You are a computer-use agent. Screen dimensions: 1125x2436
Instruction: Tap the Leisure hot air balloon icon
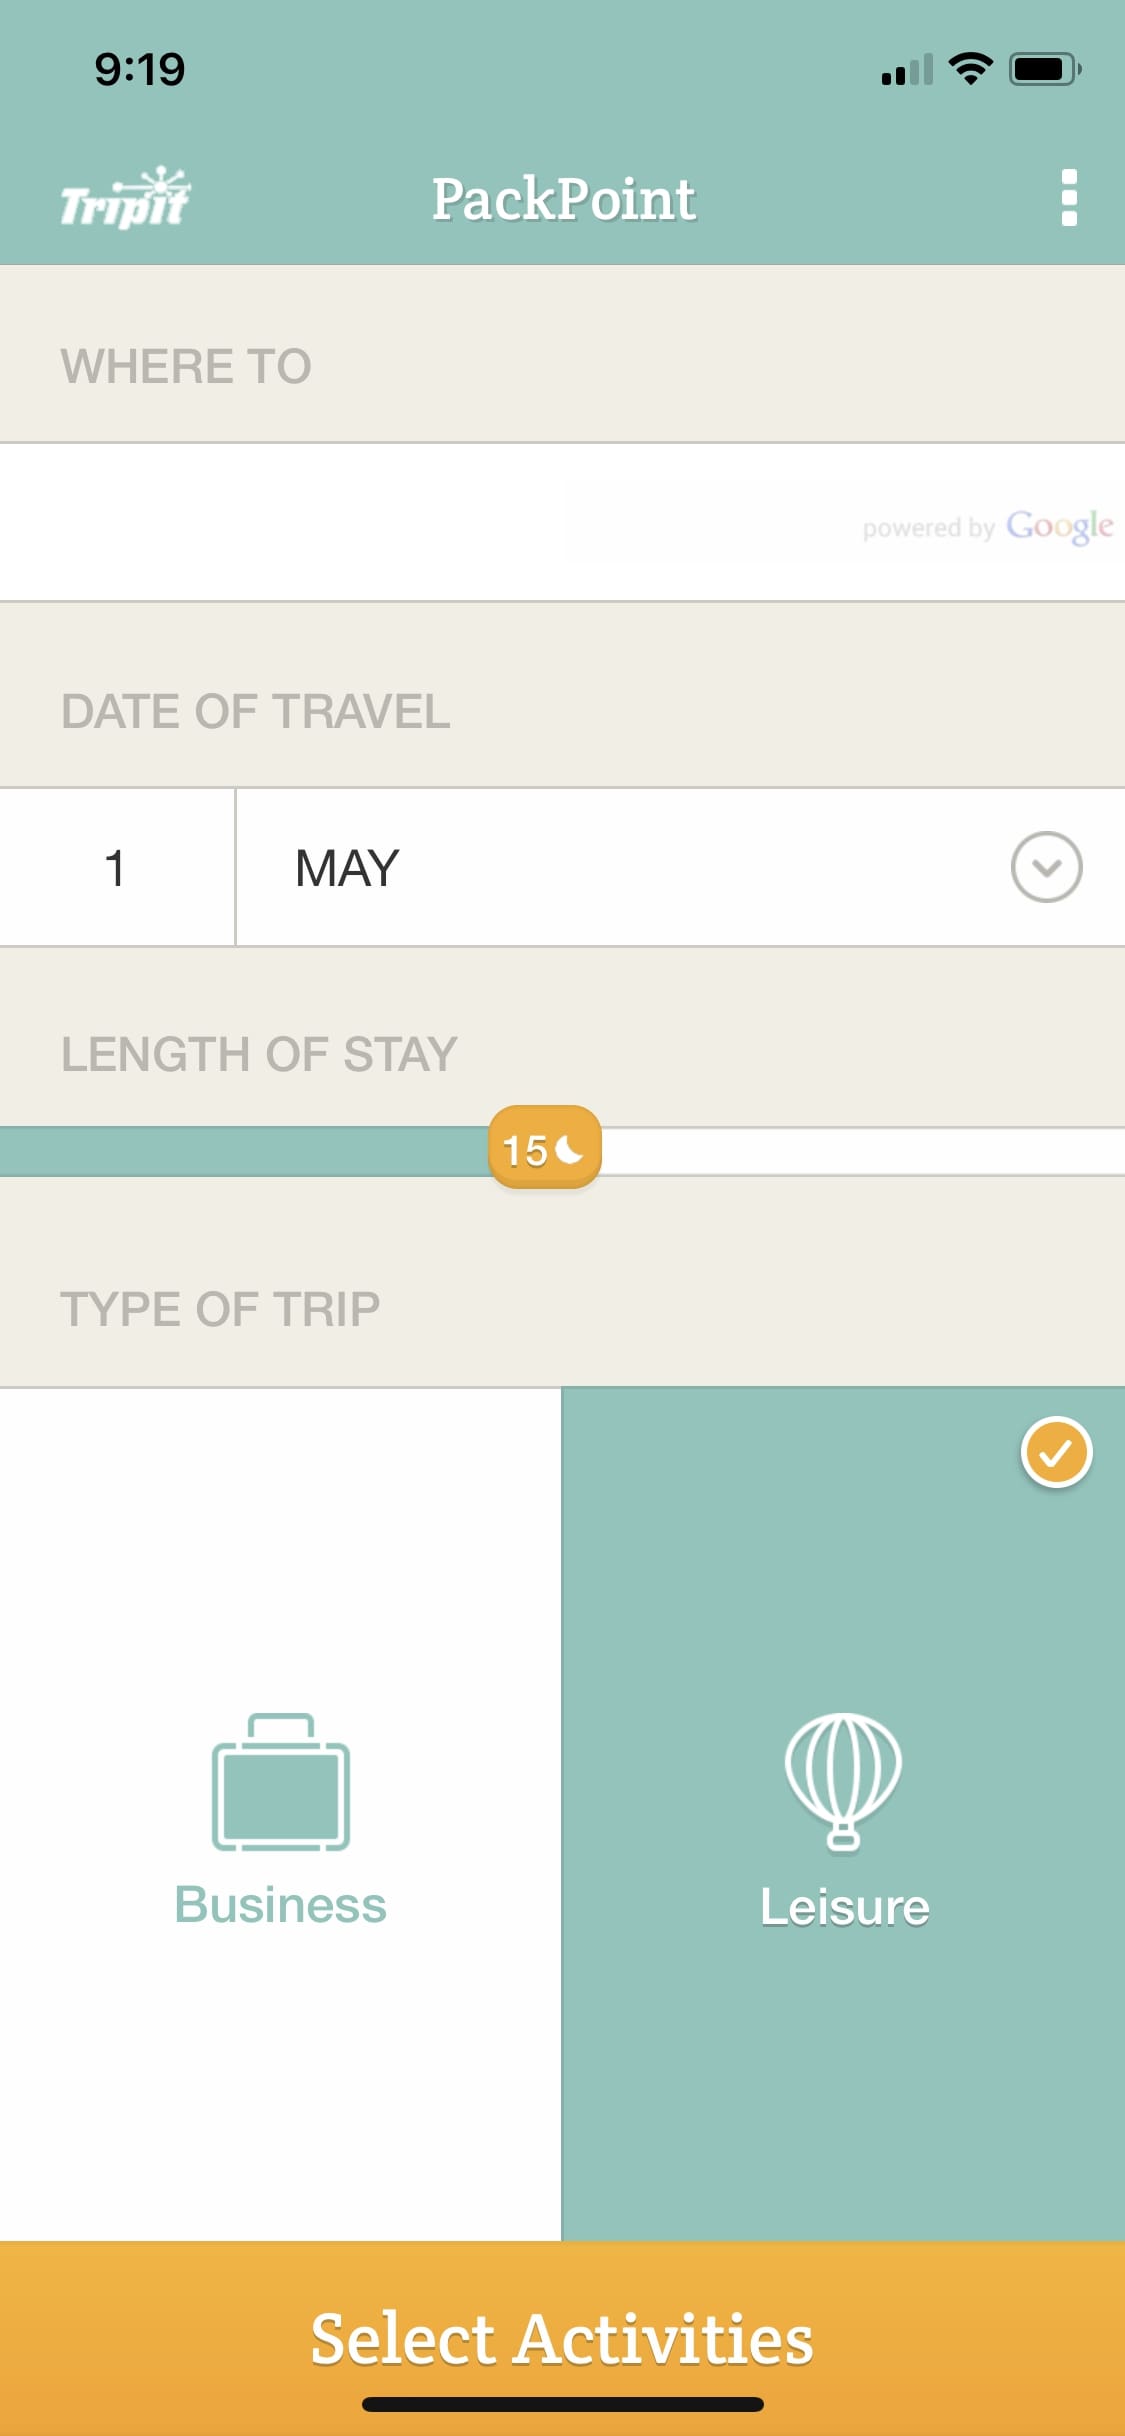(x=843, y=1782)
